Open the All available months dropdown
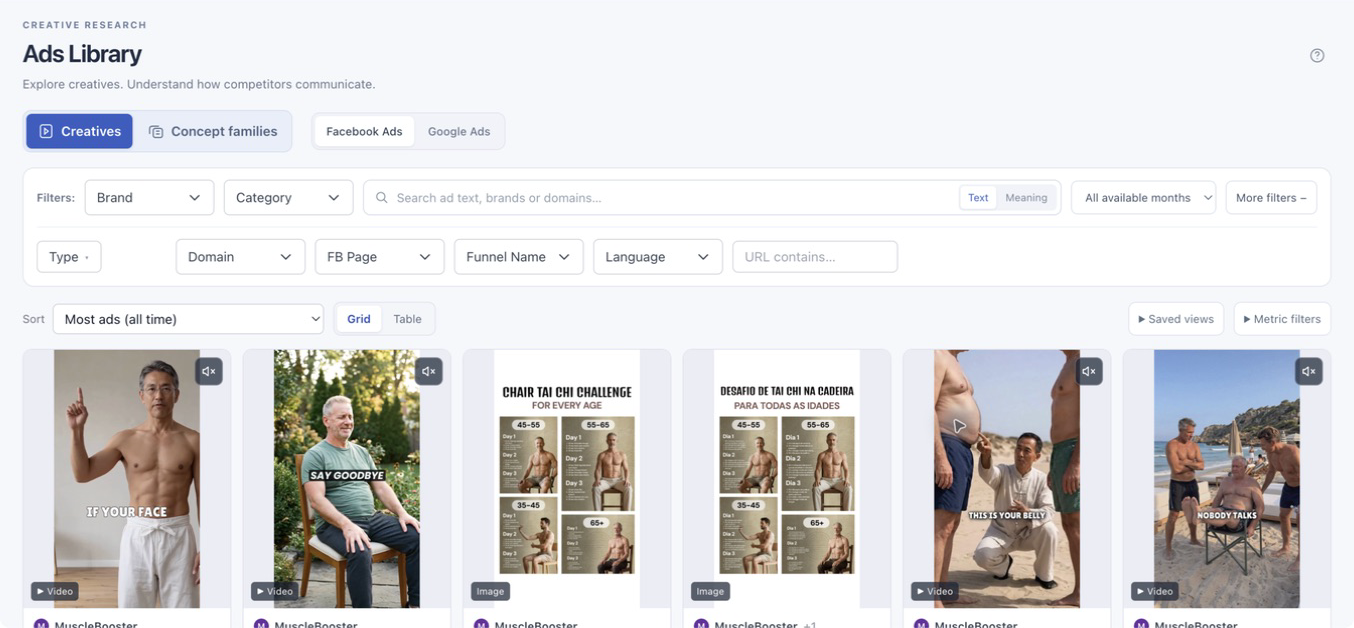 1143,198
